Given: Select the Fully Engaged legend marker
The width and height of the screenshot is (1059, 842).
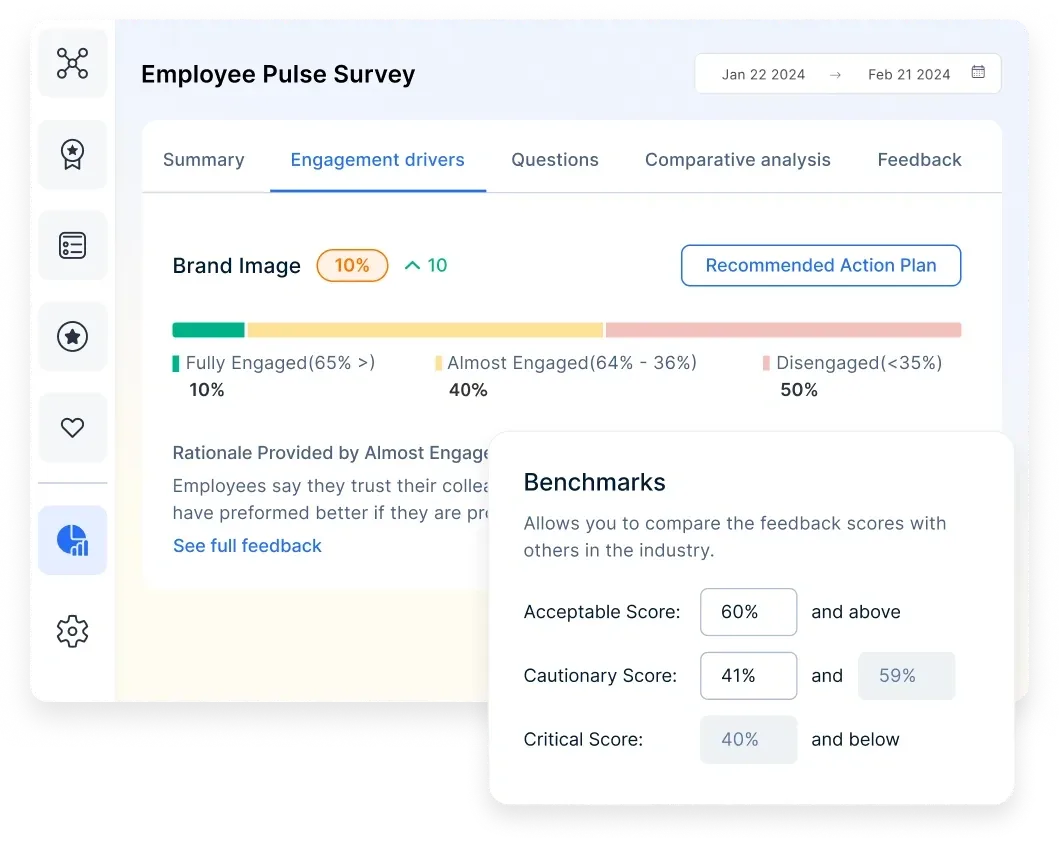Looking at the screenshot, I should click(177, 363).
